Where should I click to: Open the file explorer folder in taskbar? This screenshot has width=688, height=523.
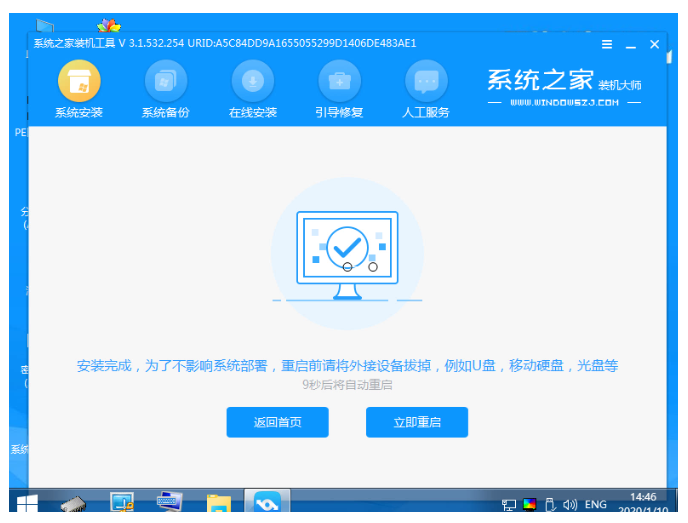tap(219, 504)
